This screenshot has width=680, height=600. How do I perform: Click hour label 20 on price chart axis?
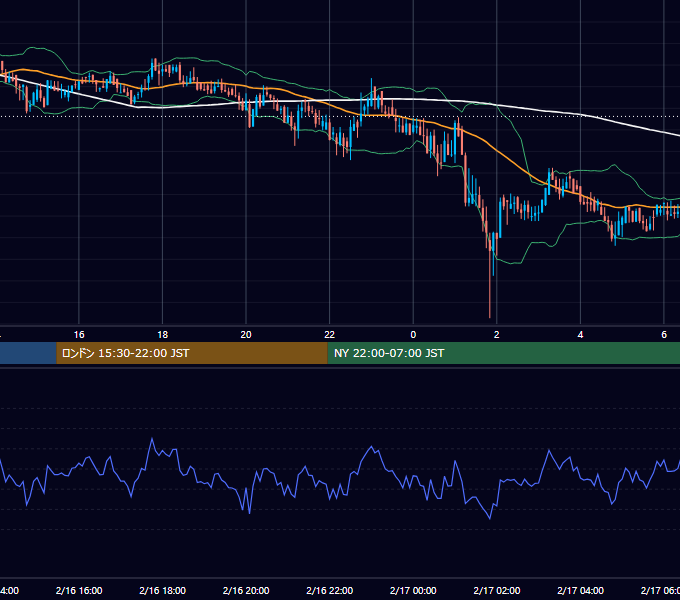point(246,335)
